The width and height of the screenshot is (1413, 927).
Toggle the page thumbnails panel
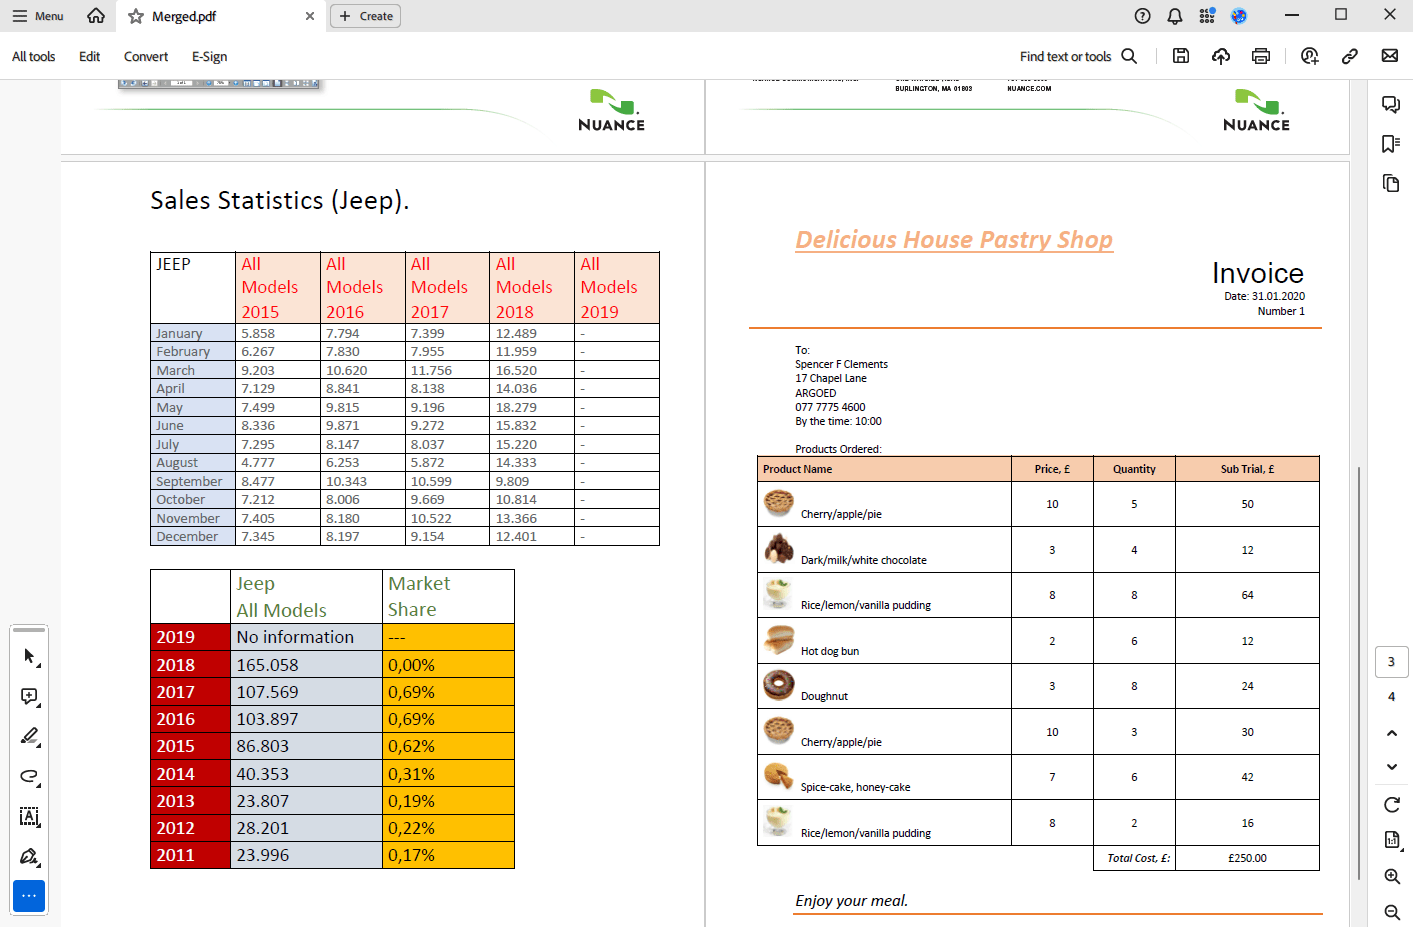1391,183
